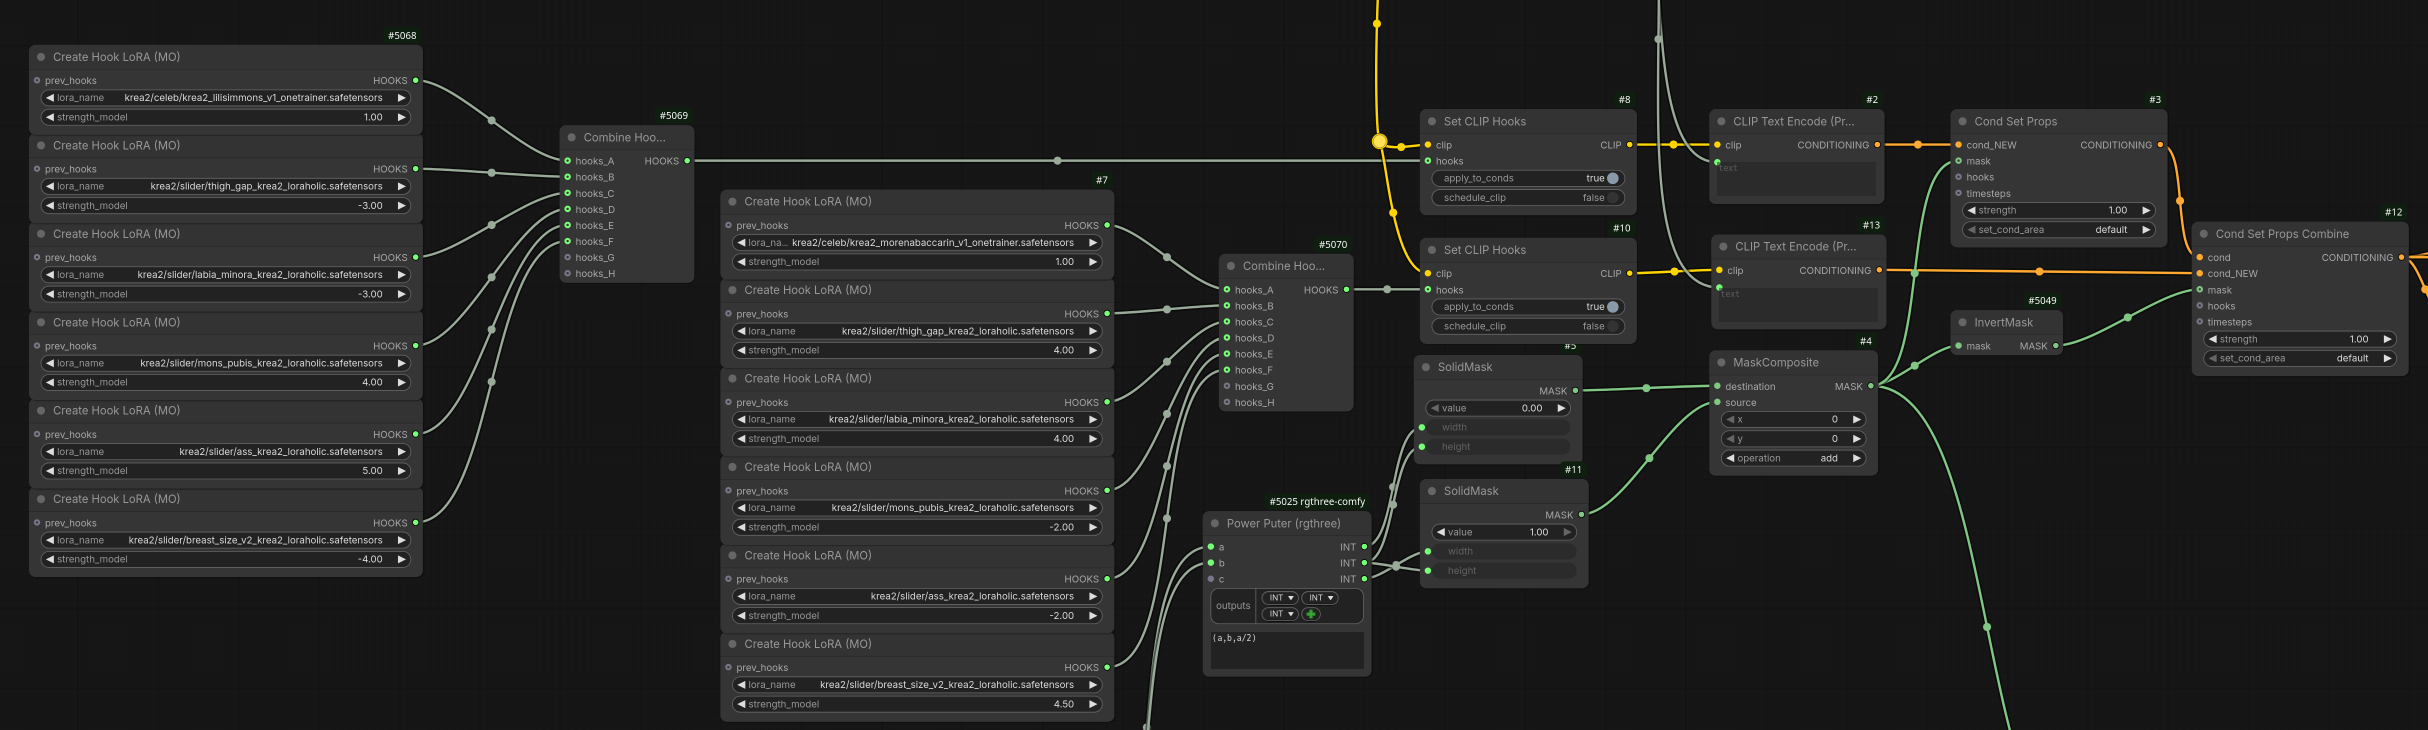The width and height of the screenshot is (2428, 730).
Task: Select the MaskComposite node title
Action: 1775,363
